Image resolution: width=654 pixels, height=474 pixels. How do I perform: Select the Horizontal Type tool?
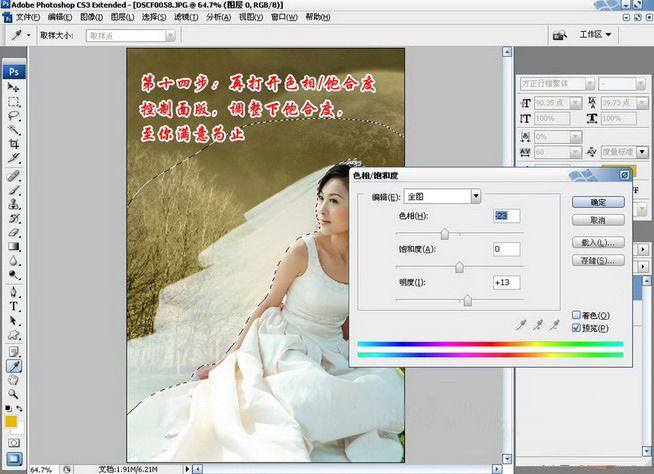[x=14, y=306]
